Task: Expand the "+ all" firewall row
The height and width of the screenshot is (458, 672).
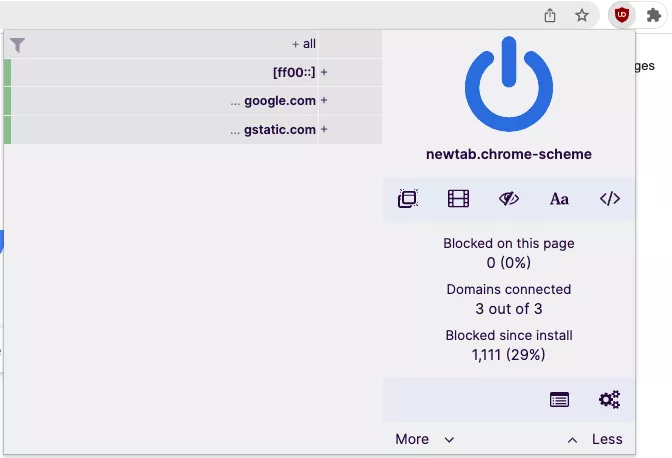Action: (304, 44)
